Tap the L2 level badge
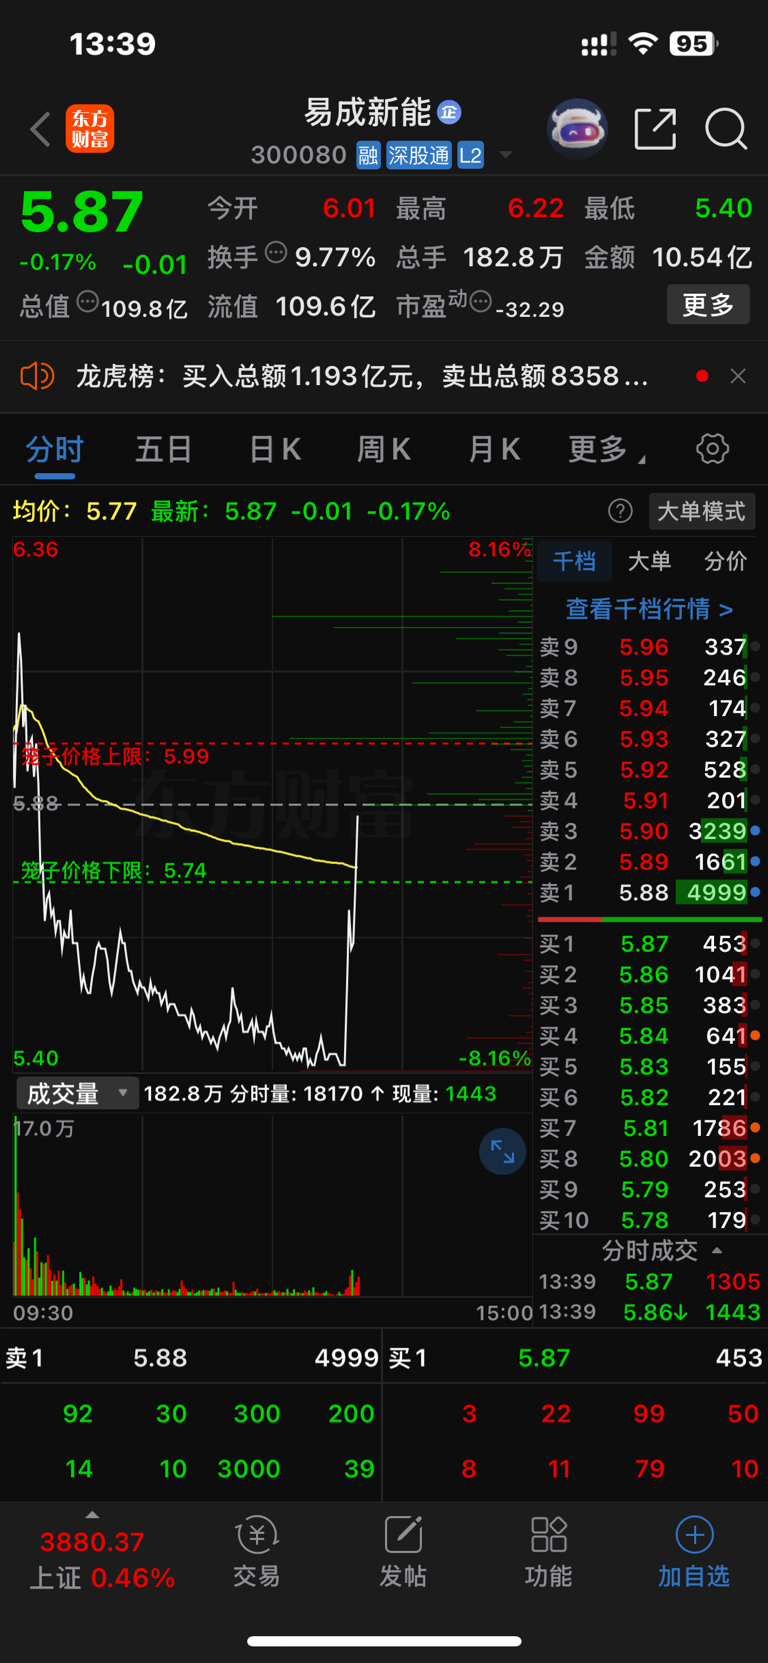The image size is (768, 1663). pos(470,155)
